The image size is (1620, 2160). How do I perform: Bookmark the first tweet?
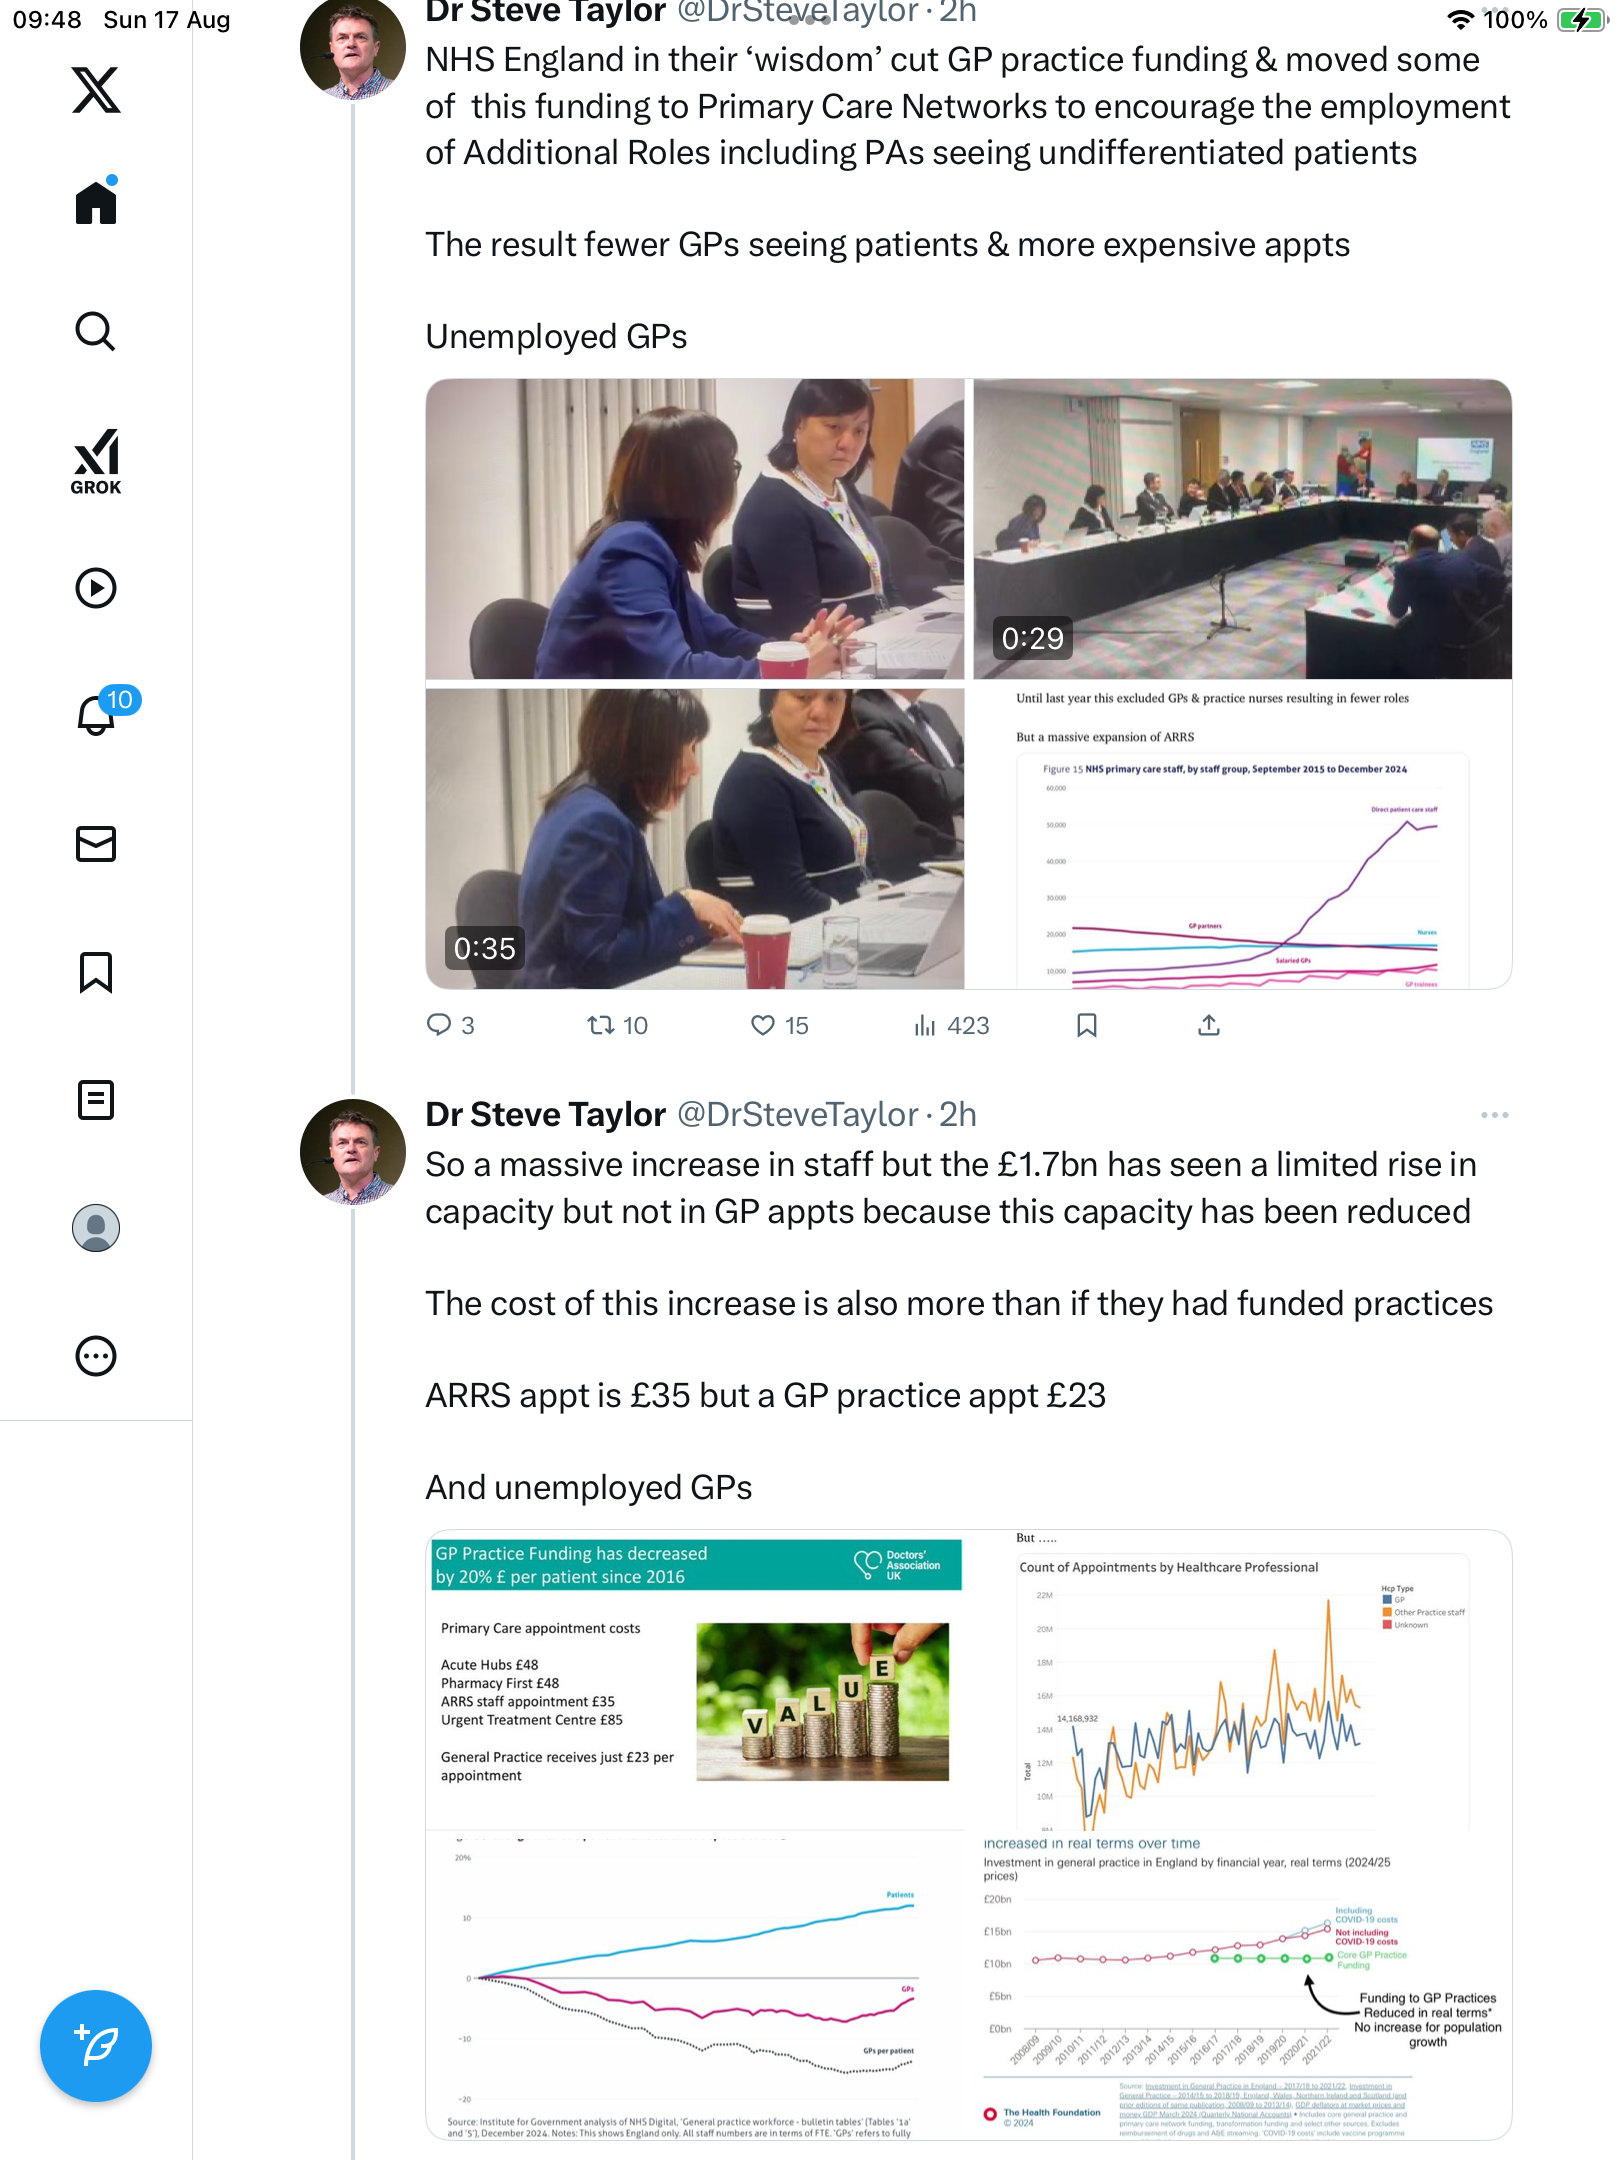coord(1087,1025)
